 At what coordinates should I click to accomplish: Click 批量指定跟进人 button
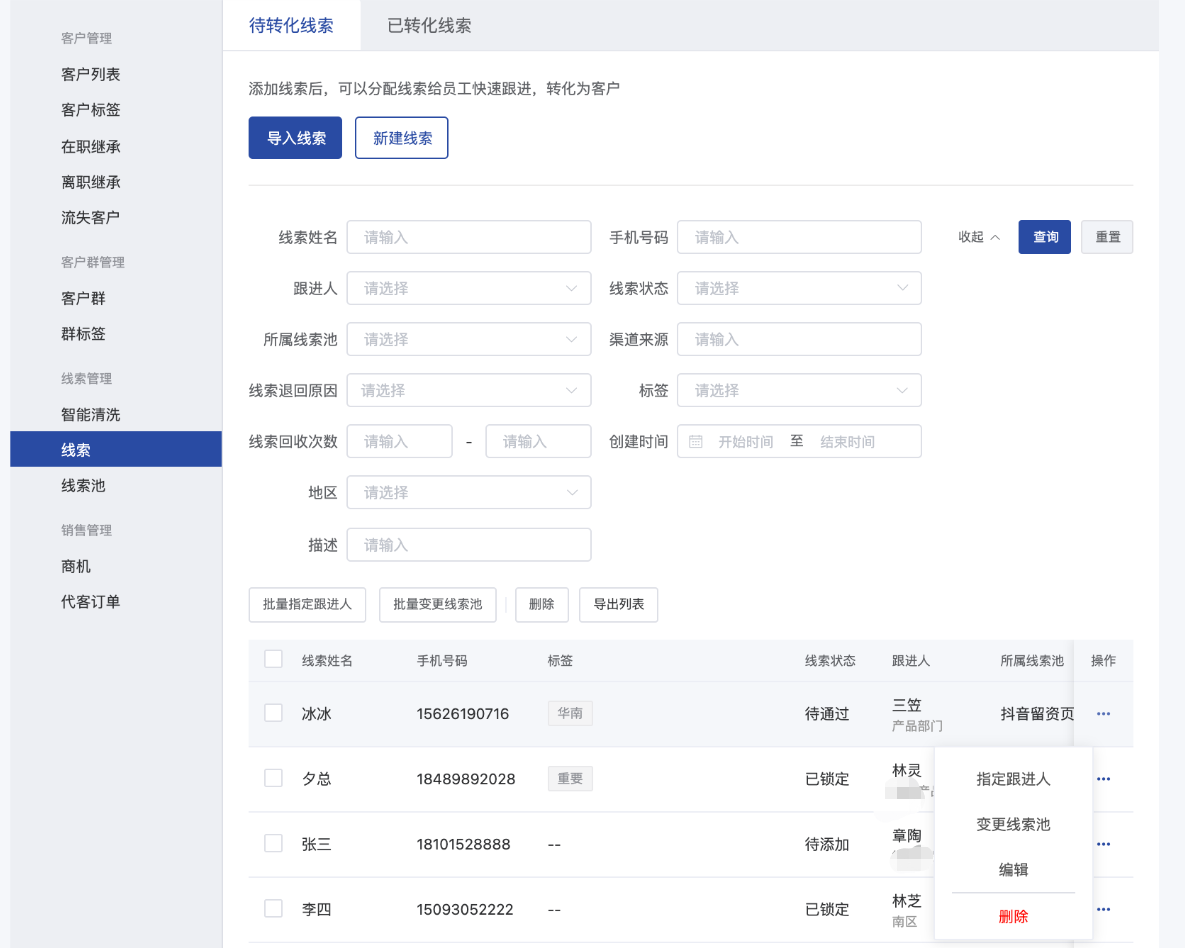click(x=307, y=605)
